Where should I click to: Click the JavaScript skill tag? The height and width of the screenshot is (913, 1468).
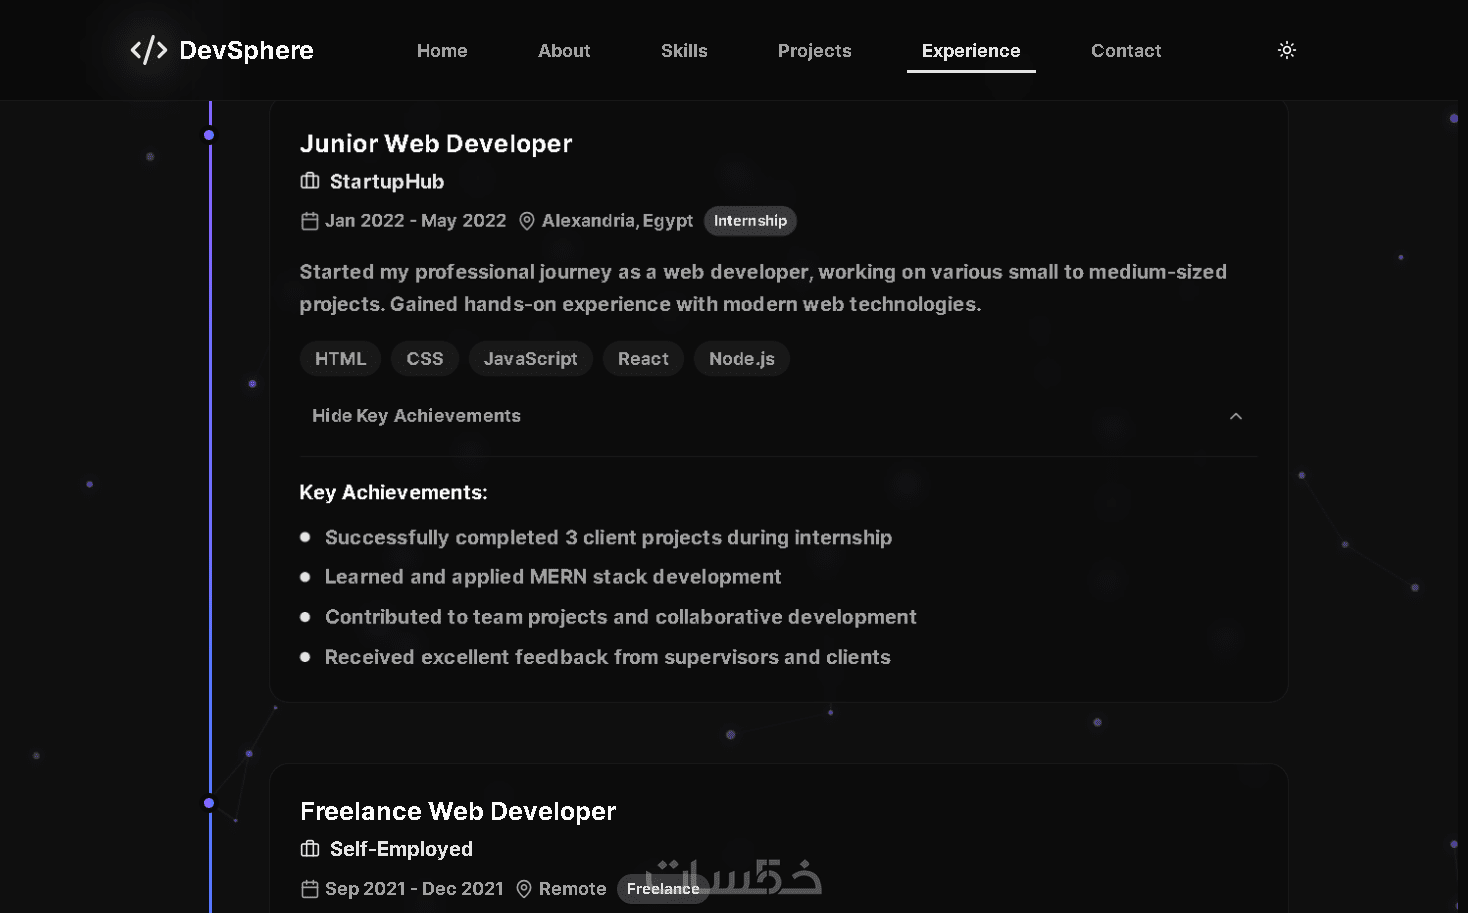coord(530,359)
